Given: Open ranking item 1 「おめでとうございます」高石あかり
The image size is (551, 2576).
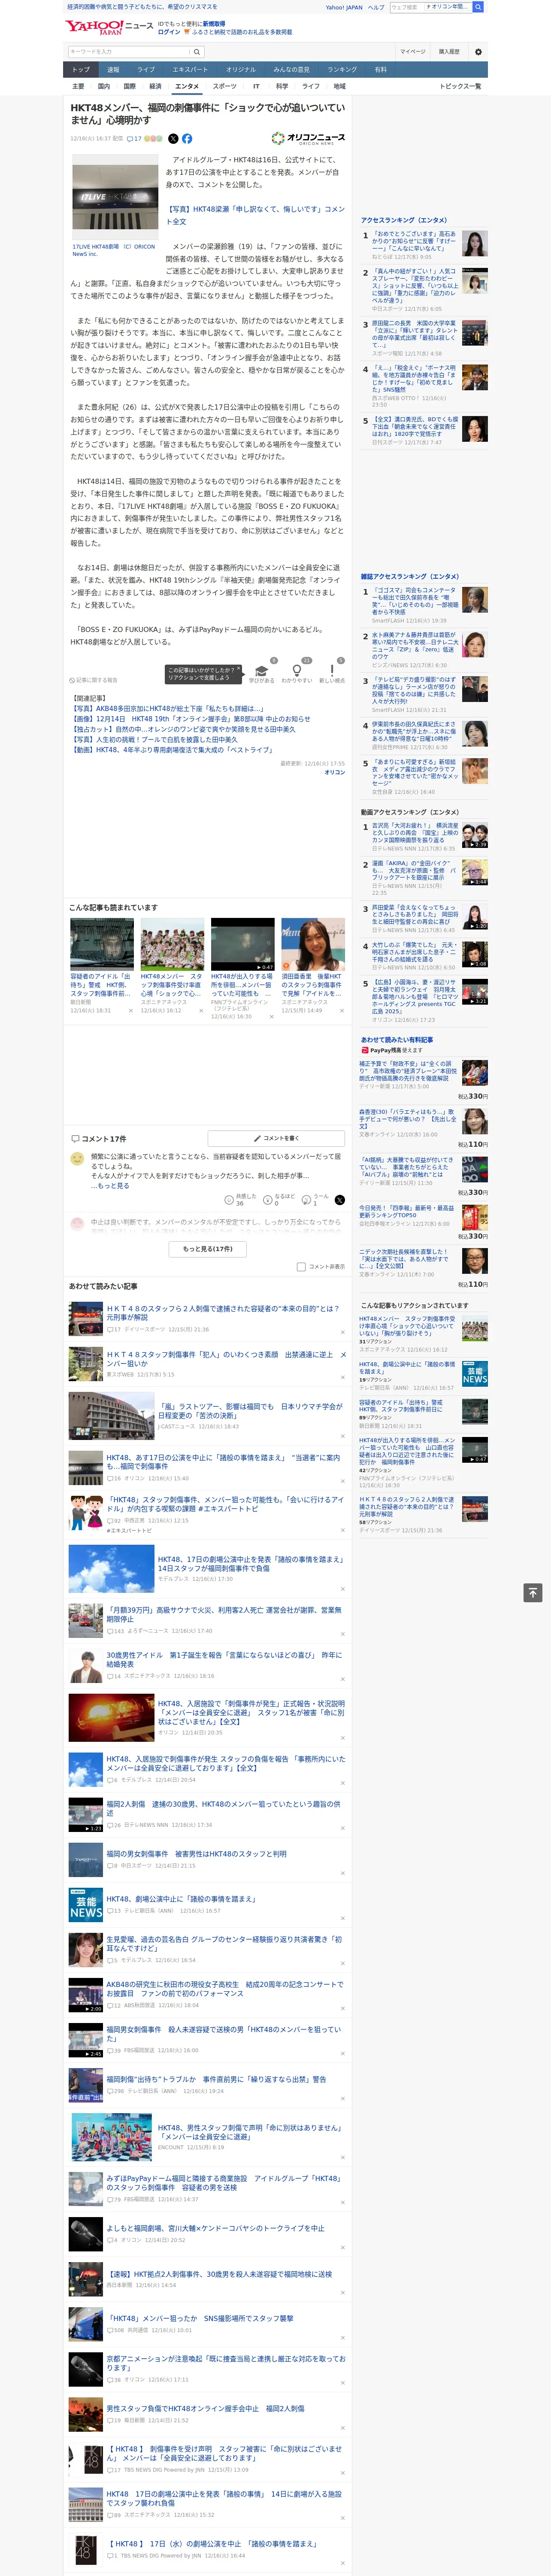Looking at the screenshot, I should (x=414, y=241).
